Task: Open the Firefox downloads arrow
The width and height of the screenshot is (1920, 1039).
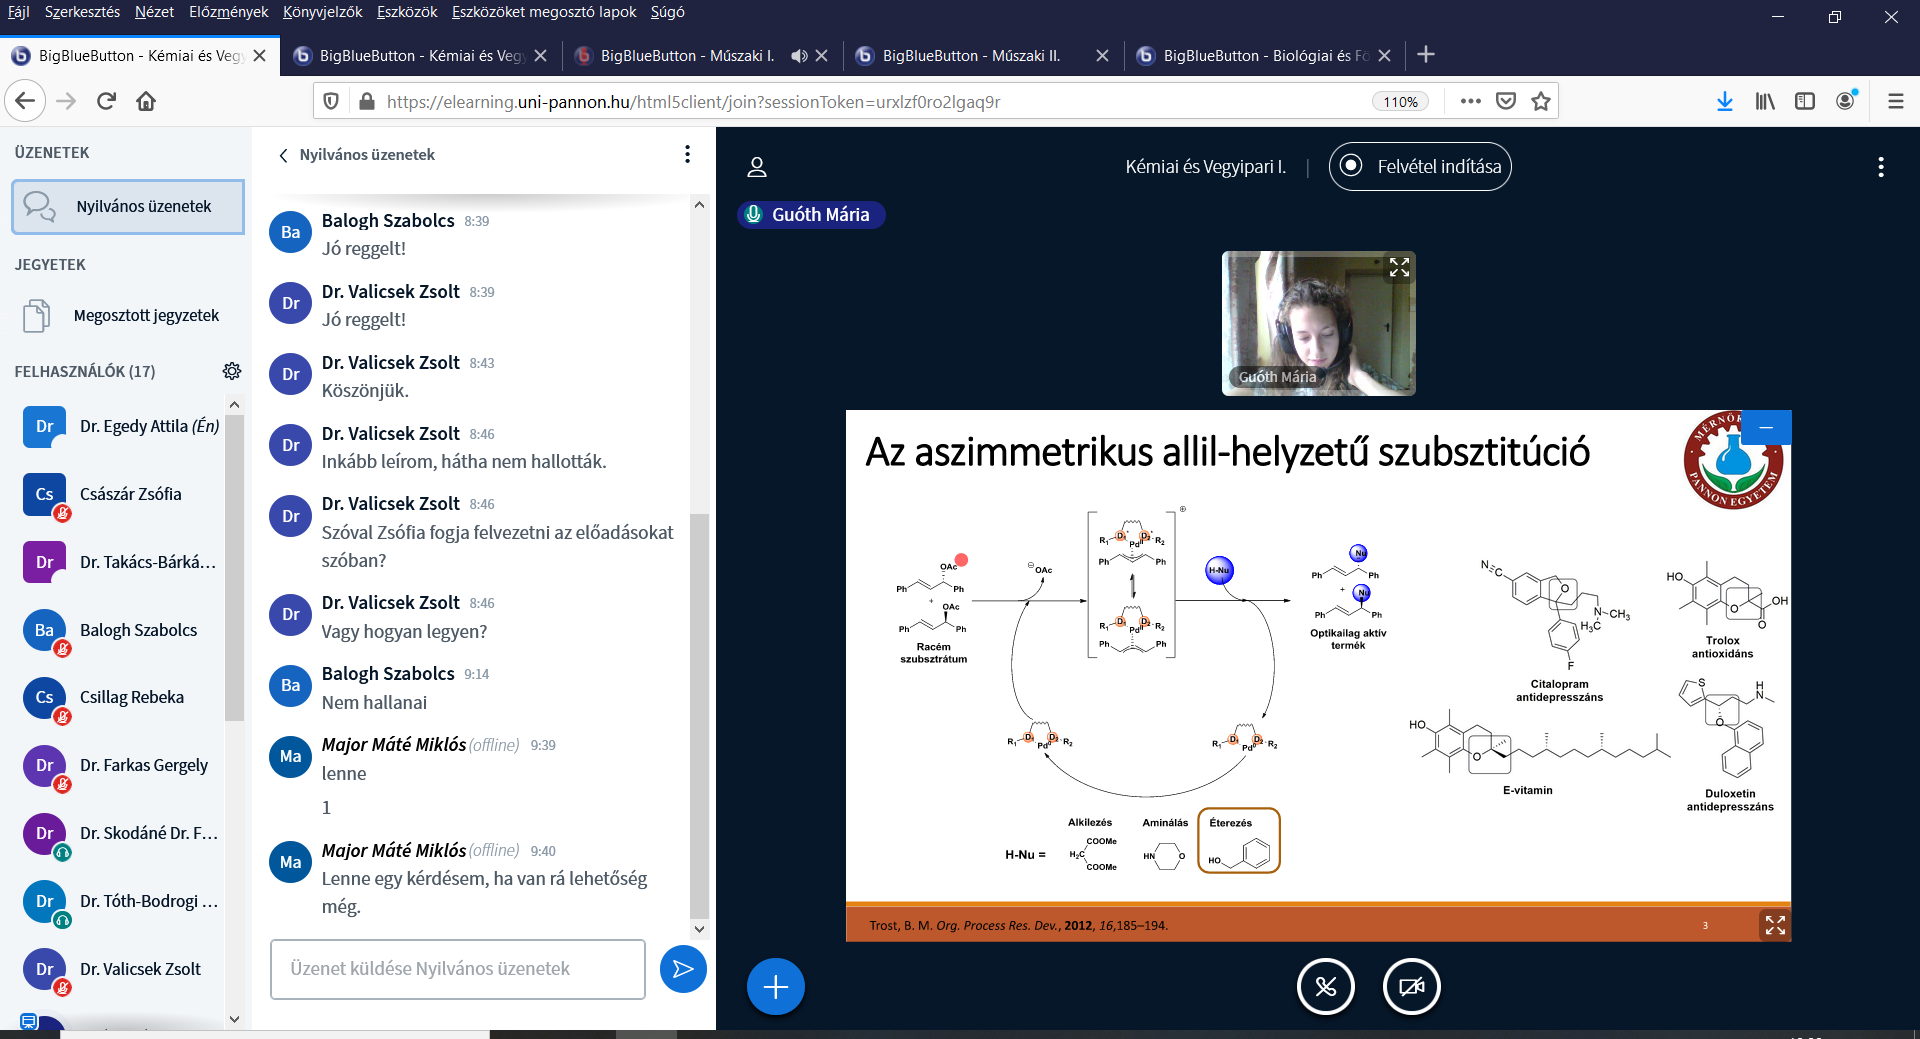Action: point(1724,101)
